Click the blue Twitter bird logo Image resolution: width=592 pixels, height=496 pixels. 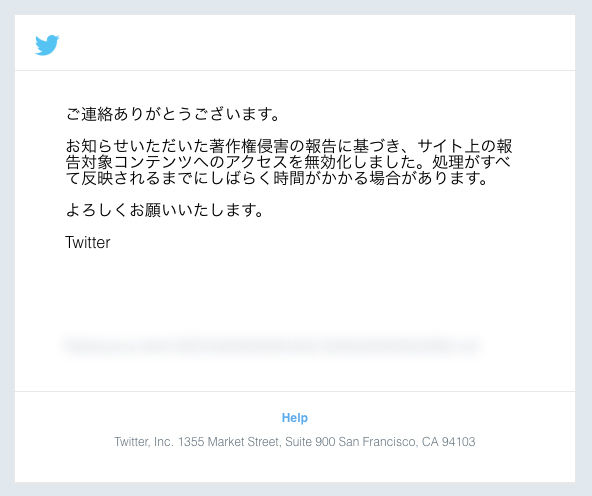coord(47,45)
